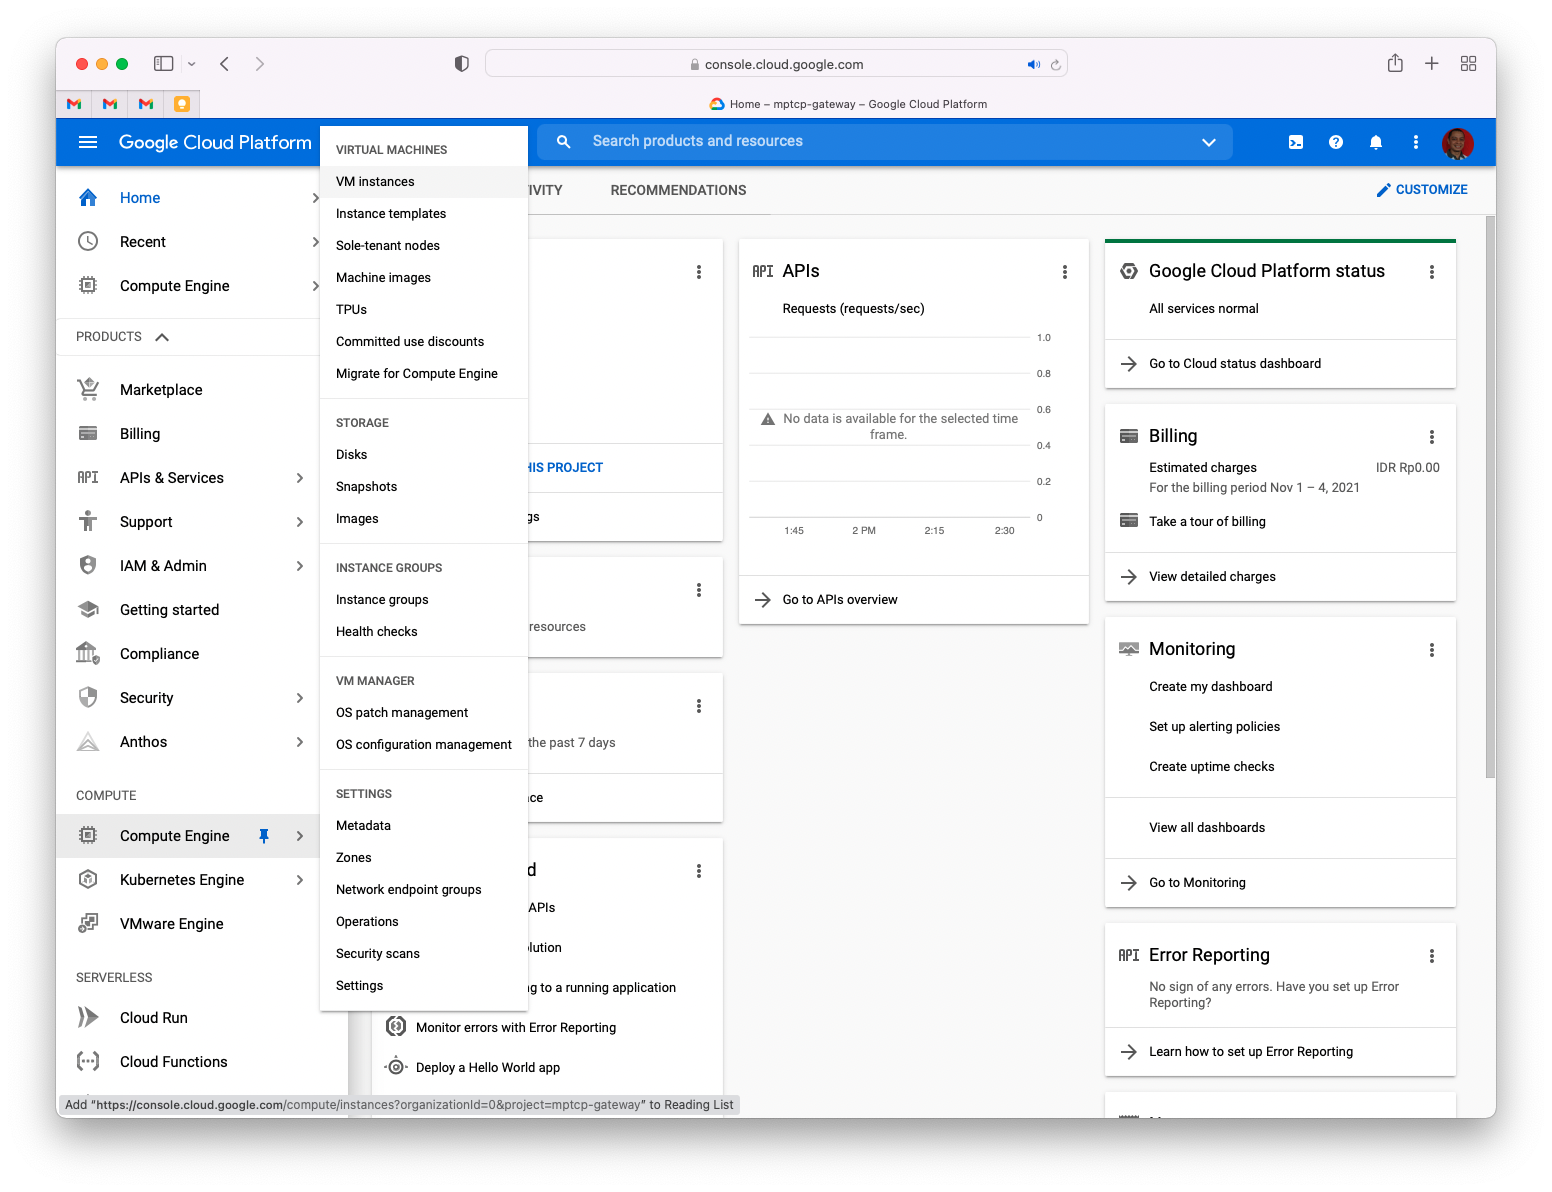Viewport: 1552px width, 1192px height.
Task: Open the hamburger navigation menu
Action: (x=88, y=142)
